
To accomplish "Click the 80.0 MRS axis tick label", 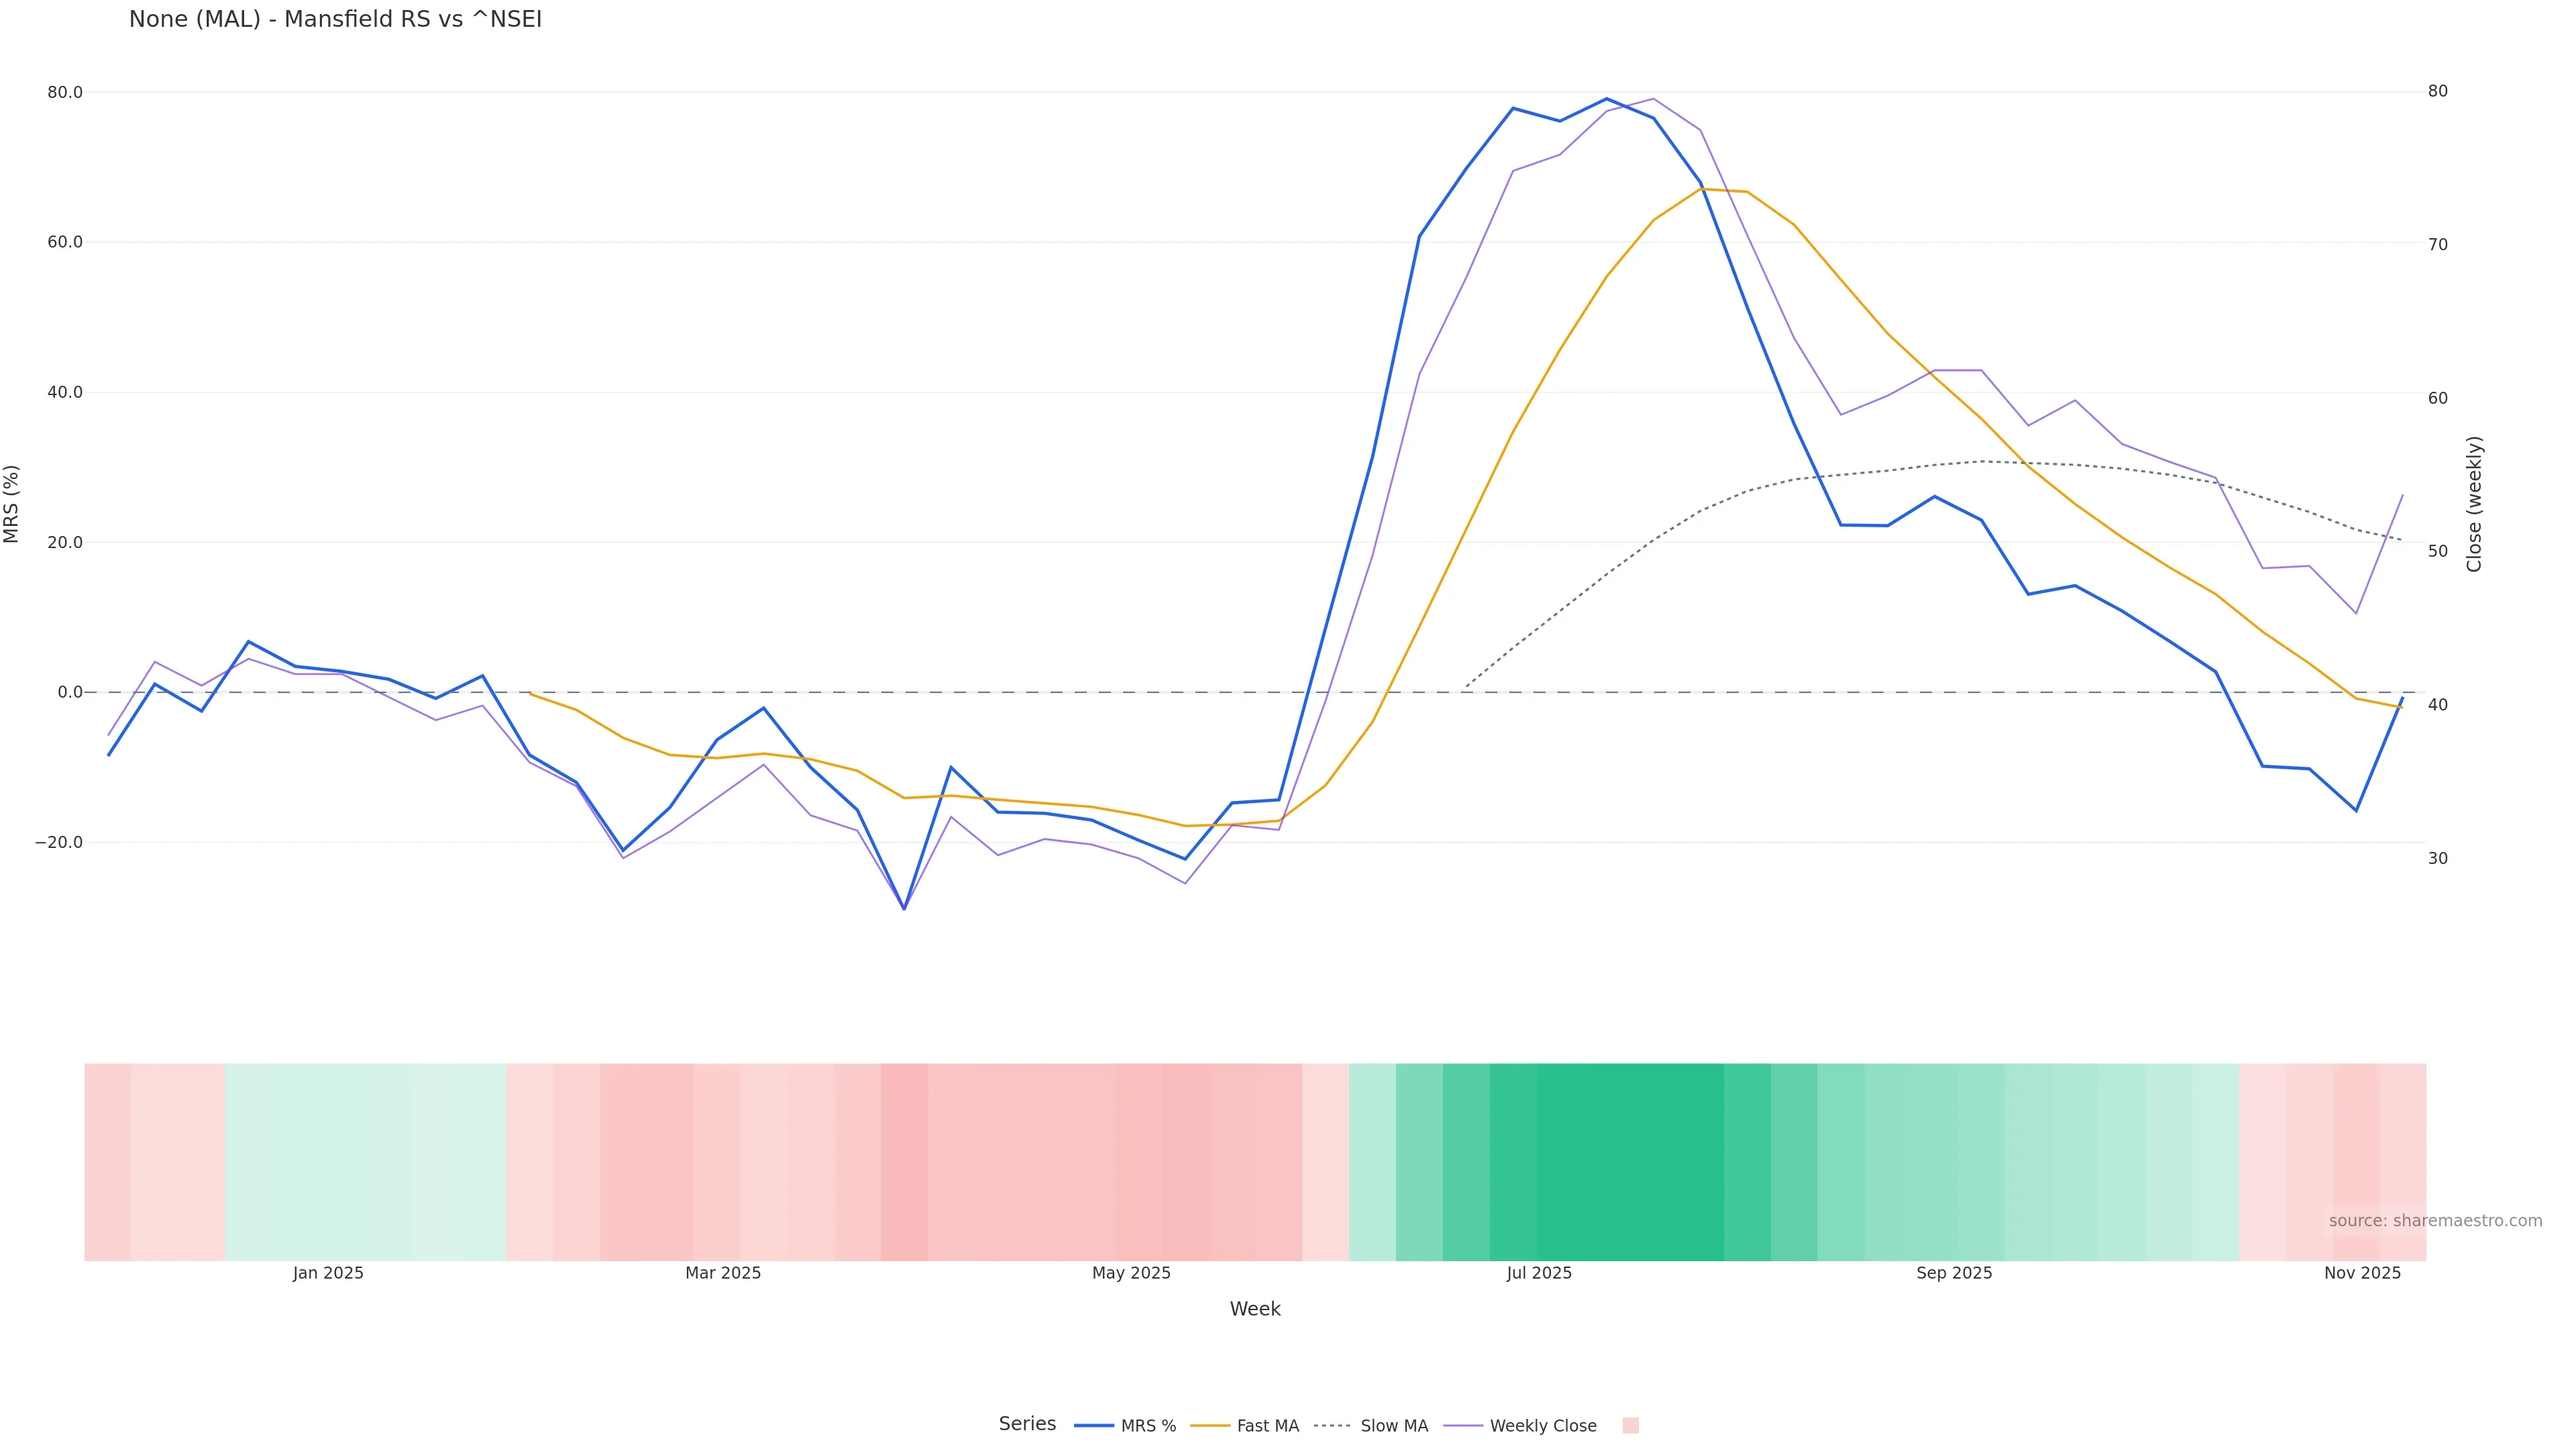I will click(65, 92).
